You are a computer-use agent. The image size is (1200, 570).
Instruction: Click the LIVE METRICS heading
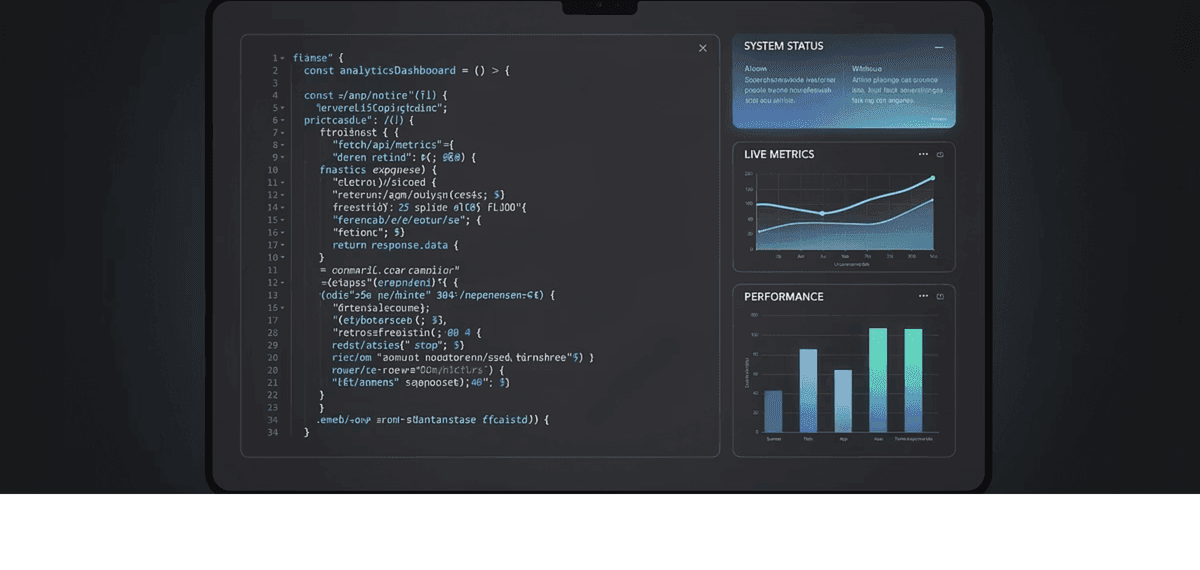779,155
